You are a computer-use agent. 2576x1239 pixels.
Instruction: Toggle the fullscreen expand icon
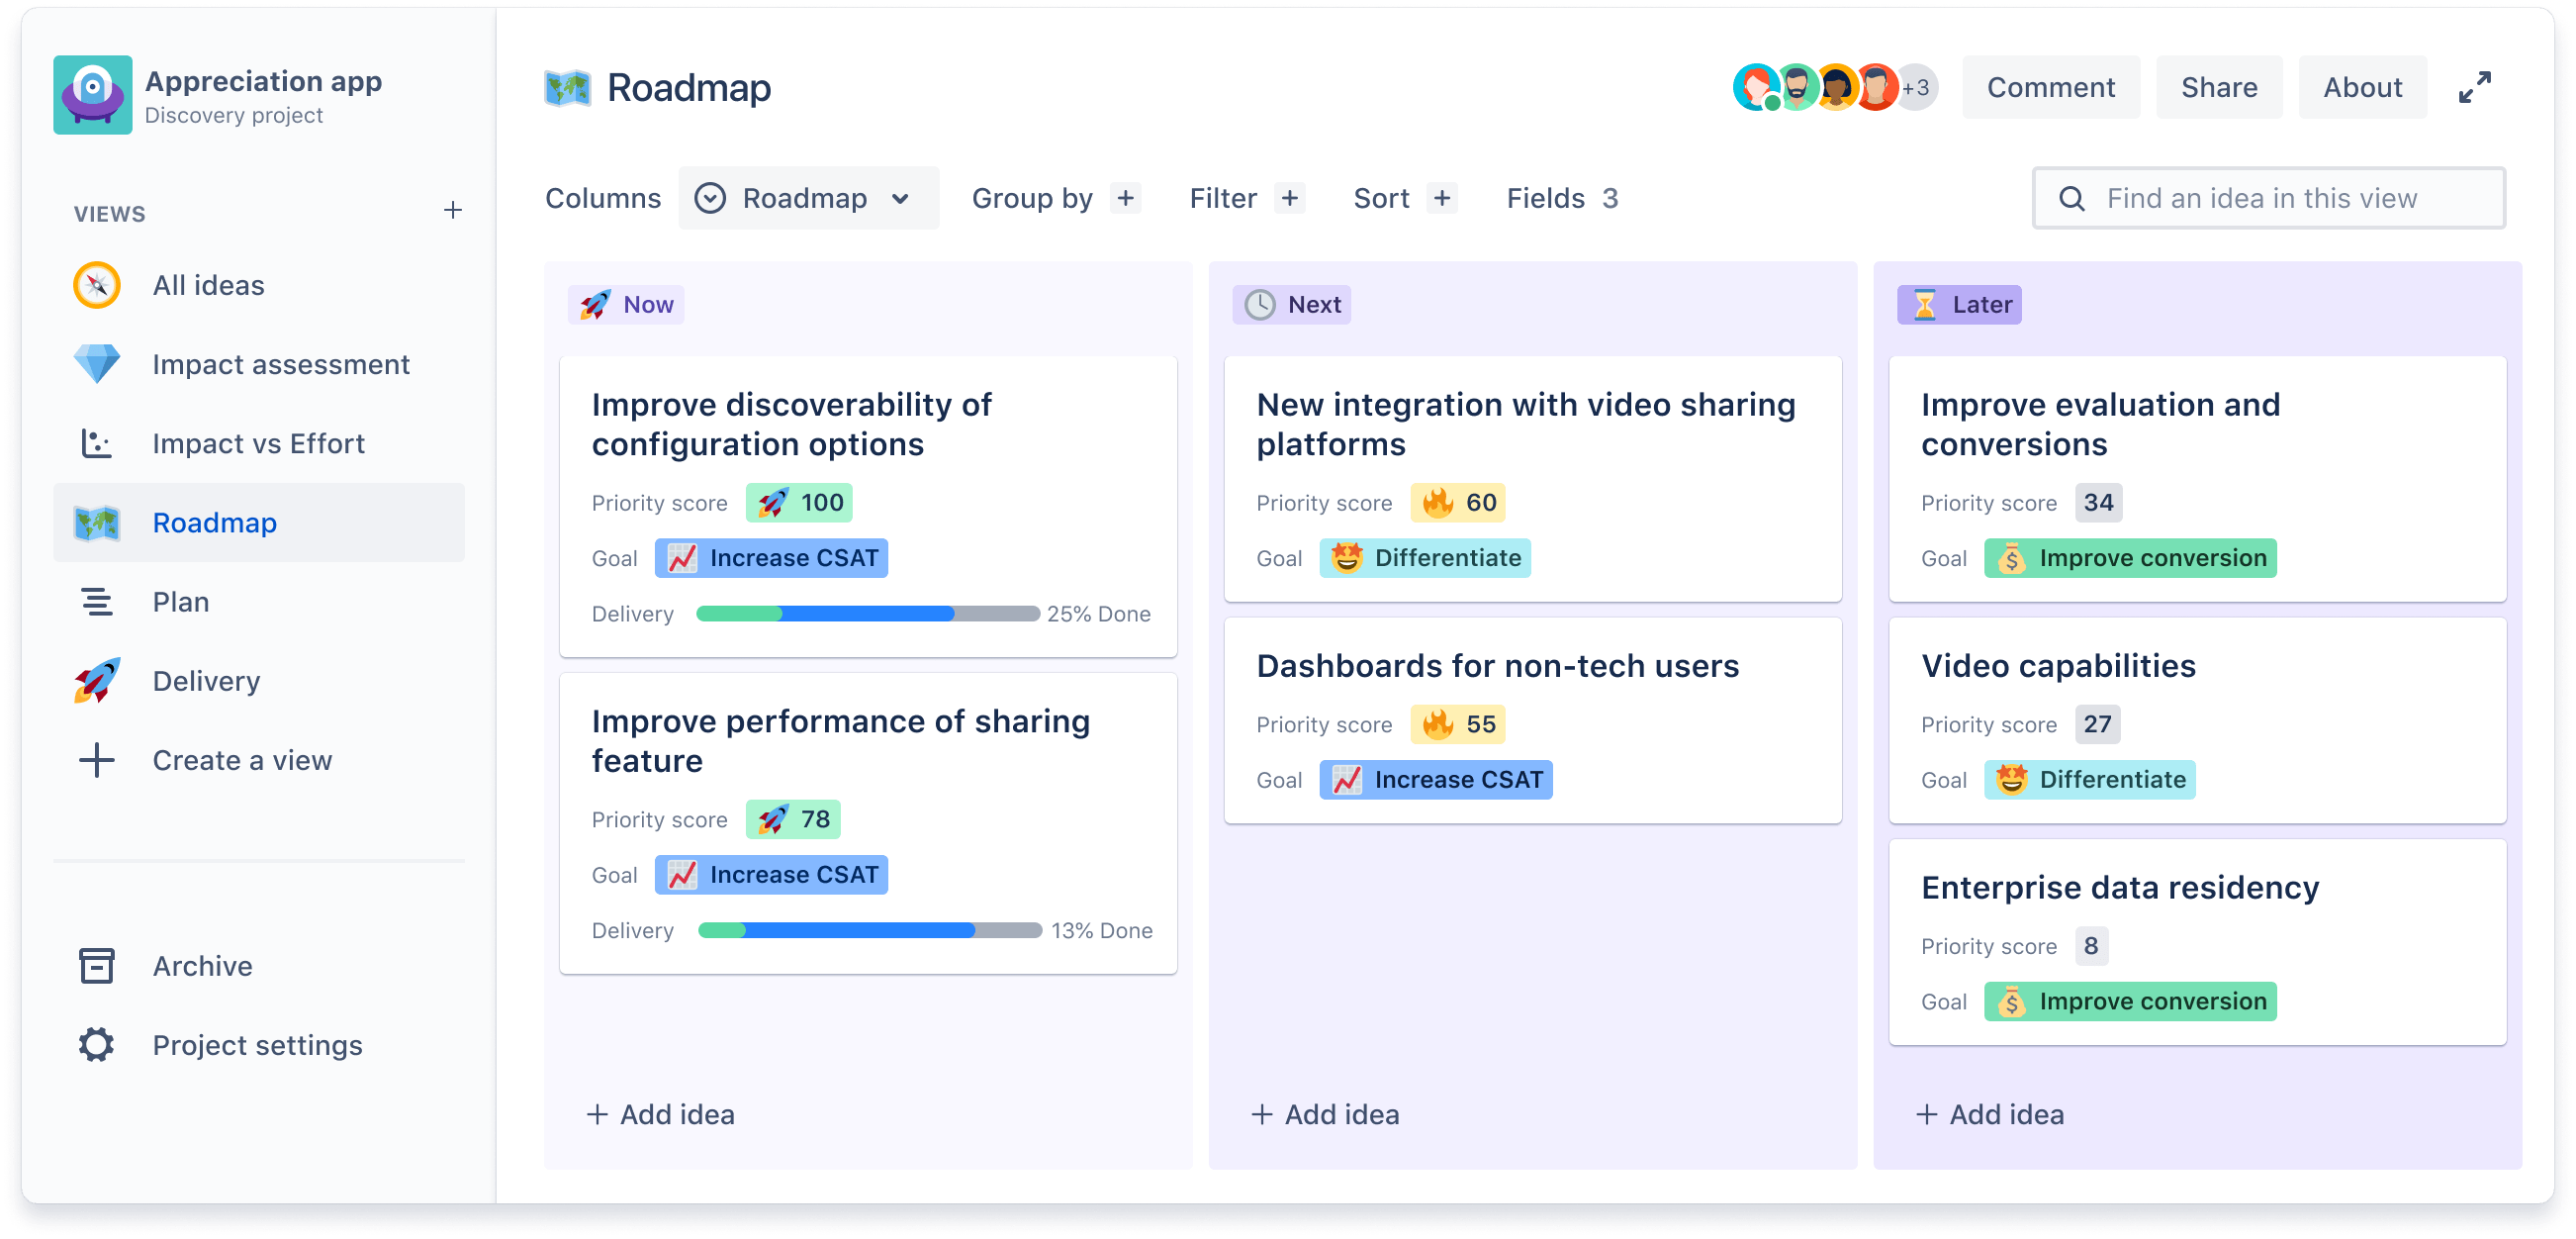[2481, 89]
